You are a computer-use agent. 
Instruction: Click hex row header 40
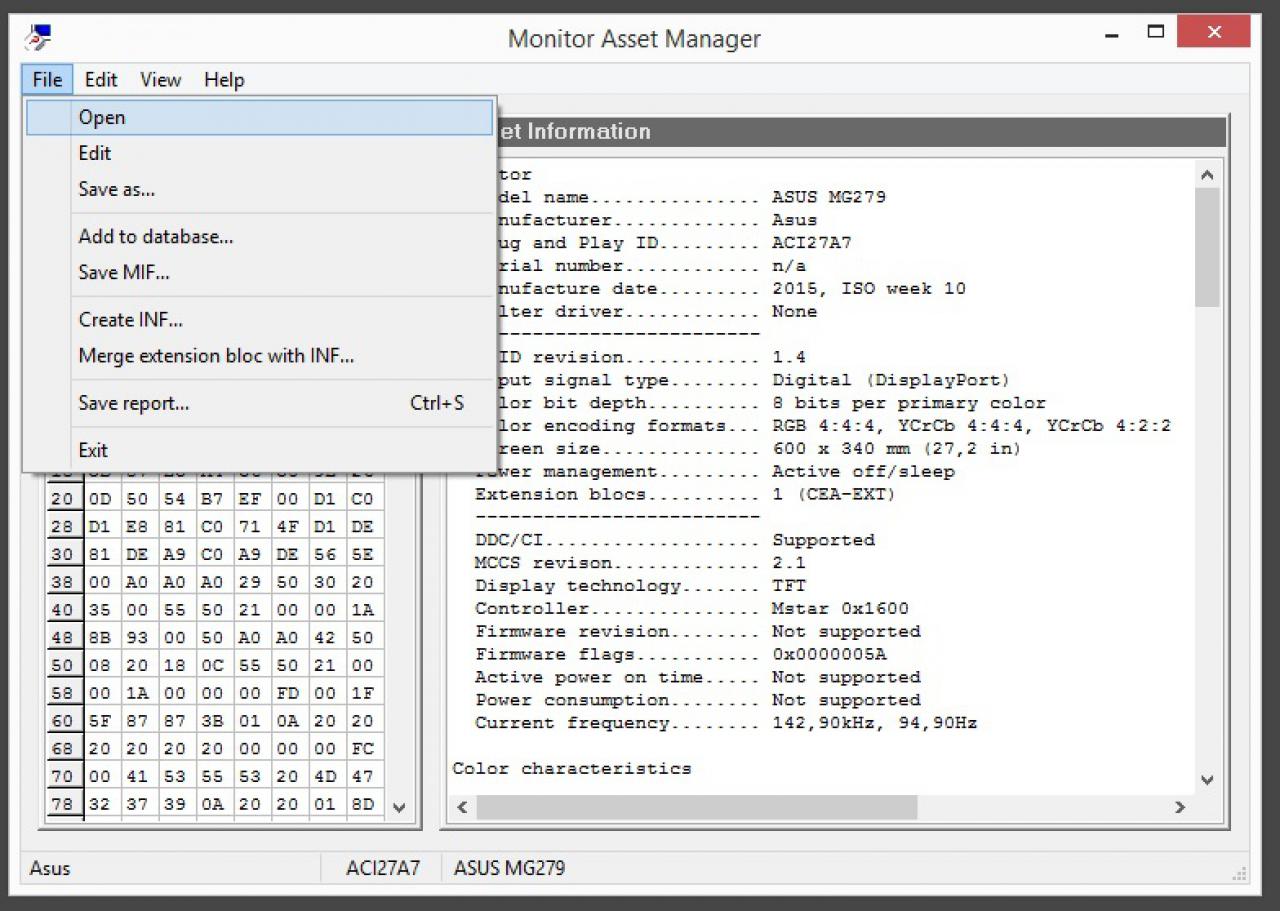pyautogui.click(x=63, y=609)
